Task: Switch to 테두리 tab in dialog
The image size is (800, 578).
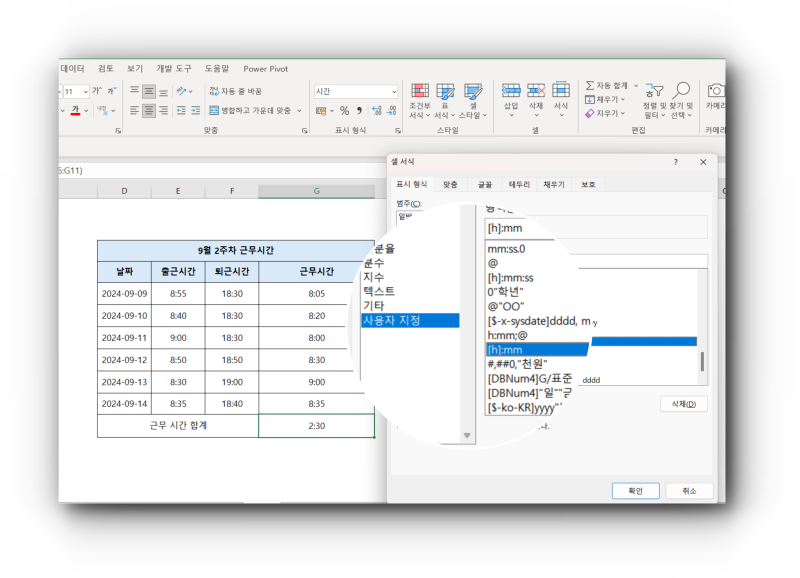Action: coord(519,185)
